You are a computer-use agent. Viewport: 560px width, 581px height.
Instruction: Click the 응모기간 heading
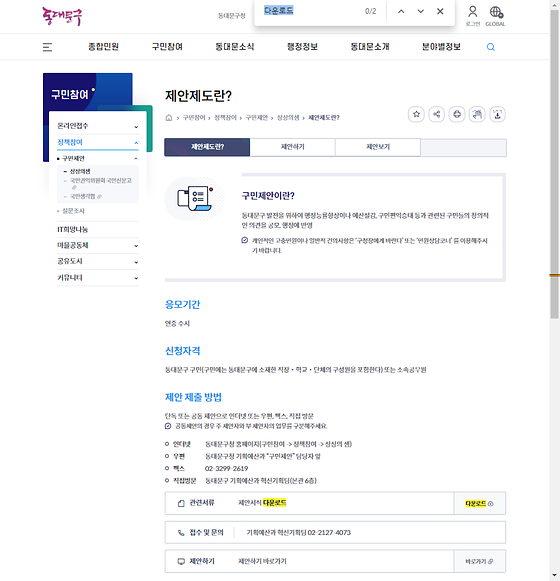click(x=182, y=305)
